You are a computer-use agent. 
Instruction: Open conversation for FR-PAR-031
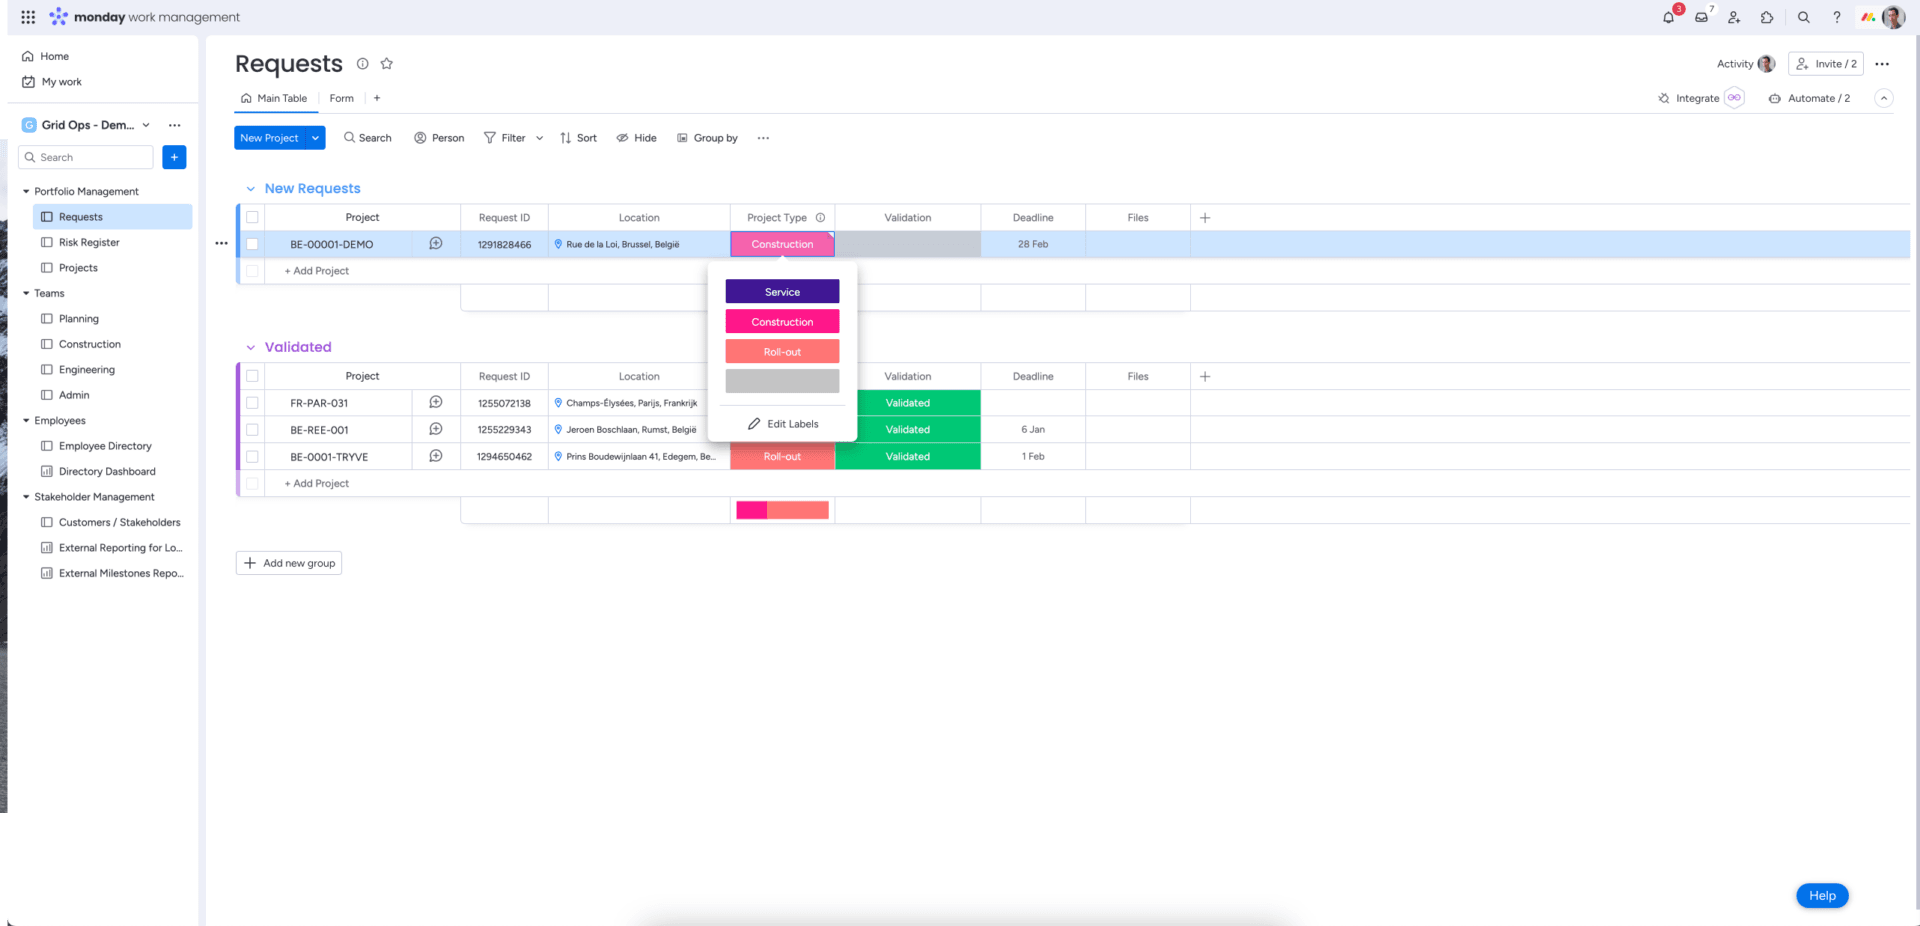point(436,402)
